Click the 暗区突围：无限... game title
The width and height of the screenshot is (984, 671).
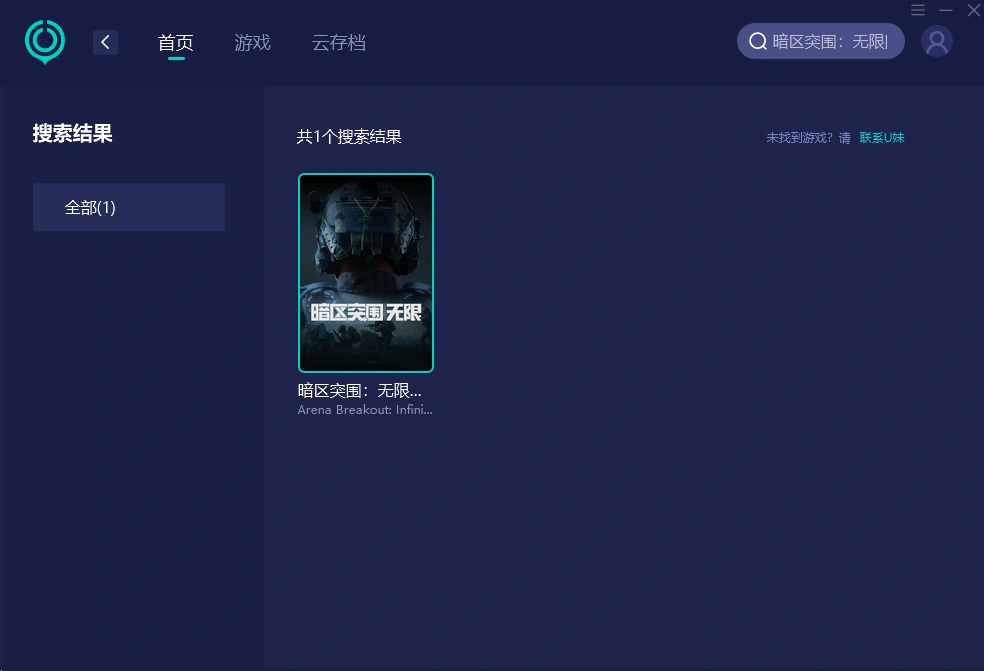coord(360,390)
